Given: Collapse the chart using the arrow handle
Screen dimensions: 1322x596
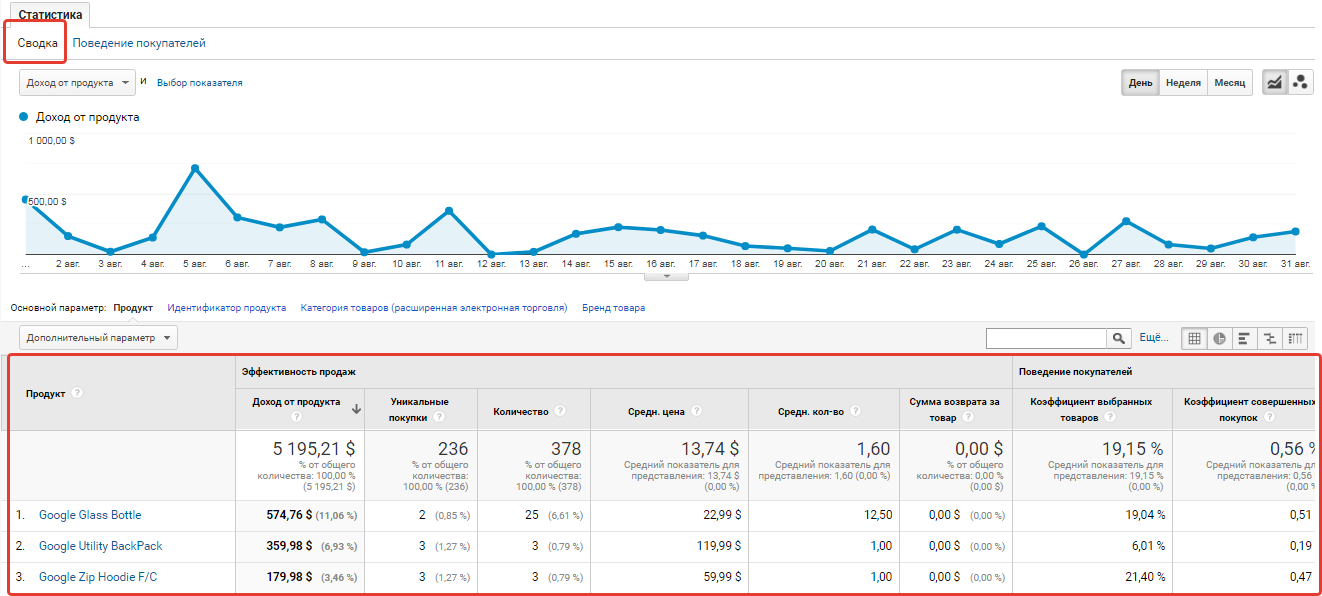Looking at the screenshot, I should click(x=669, y=276).
